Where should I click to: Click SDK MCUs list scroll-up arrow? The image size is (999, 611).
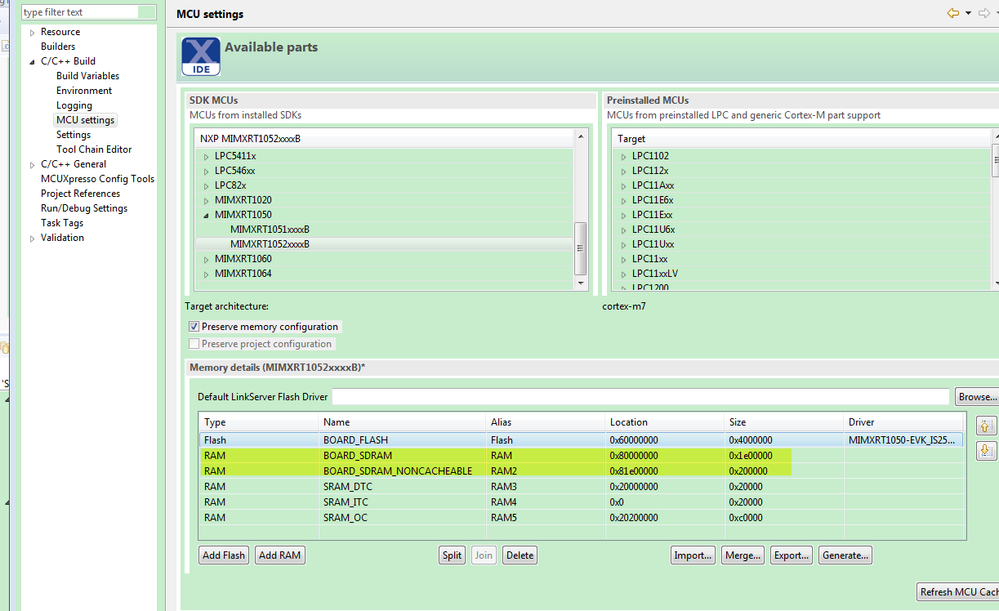click(580, 136)
